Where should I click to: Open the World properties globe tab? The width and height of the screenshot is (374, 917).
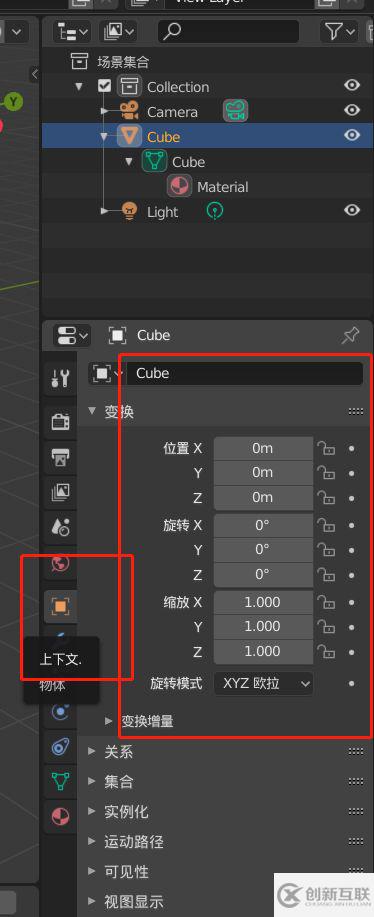coord(61,563)
